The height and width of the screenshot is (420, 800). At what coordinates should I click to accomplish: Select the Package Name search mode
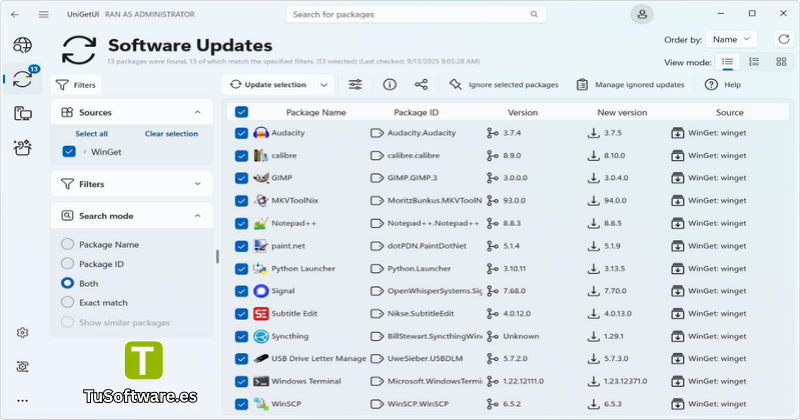(67, 244)
